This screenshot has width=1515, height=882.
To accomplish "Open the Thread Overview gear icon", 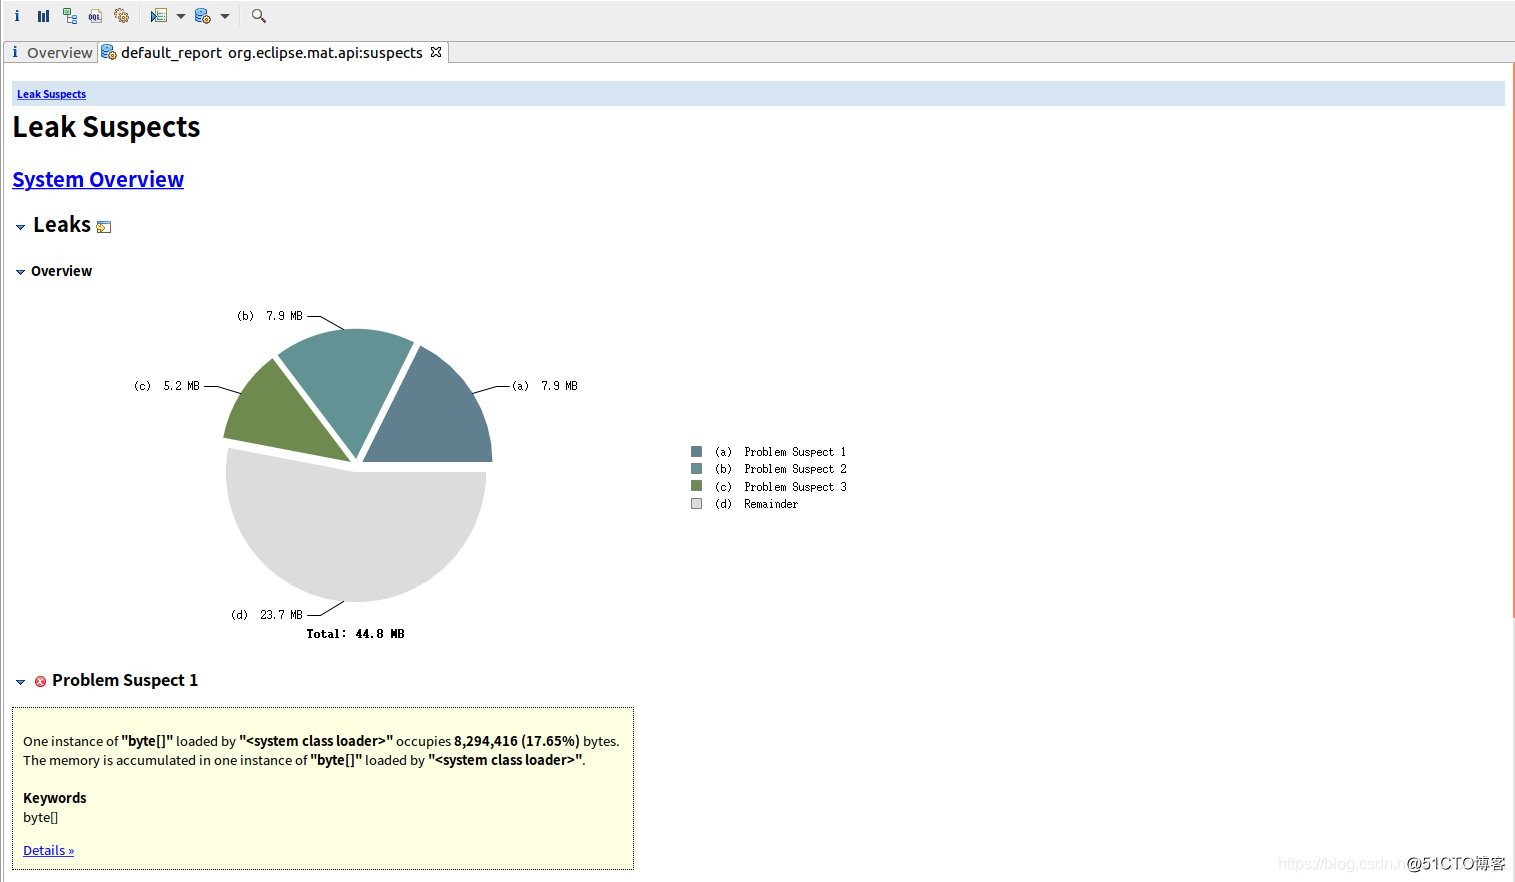I will tap(121, 16).
